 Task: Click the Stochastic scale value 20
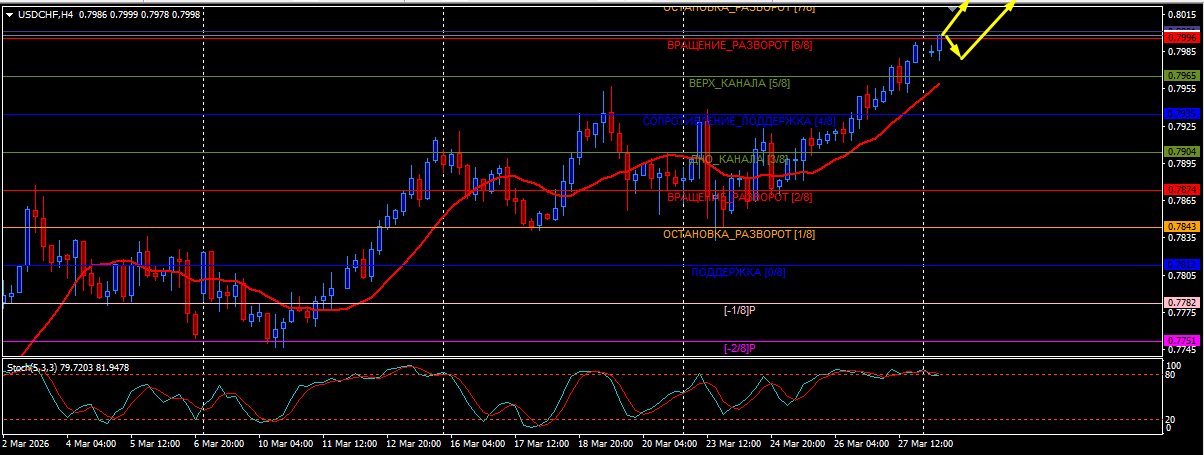pyautogui.click(x=1172, y=419)
